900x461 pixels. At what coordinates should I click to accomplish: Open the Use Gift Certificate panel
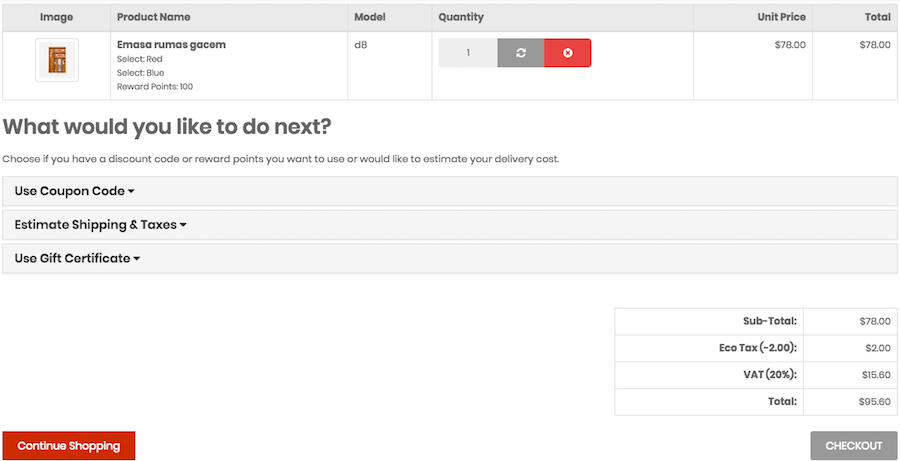point(77,258)
